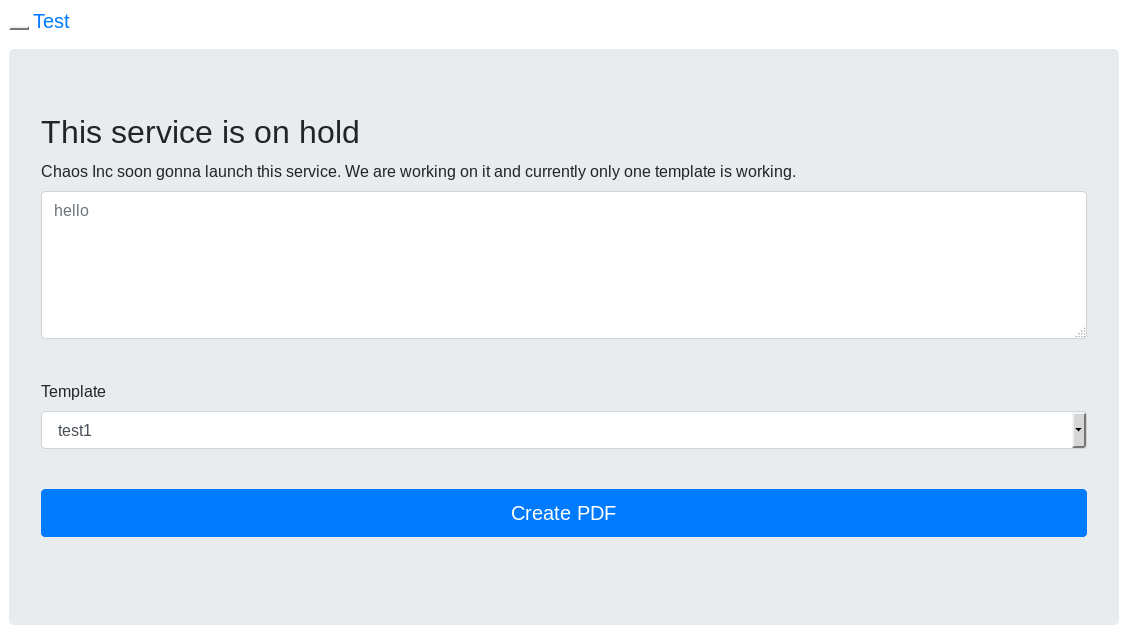Click the small arrow on Template dropdown
Viewport: 1131px width, 633px height.
click(1078, 430)
